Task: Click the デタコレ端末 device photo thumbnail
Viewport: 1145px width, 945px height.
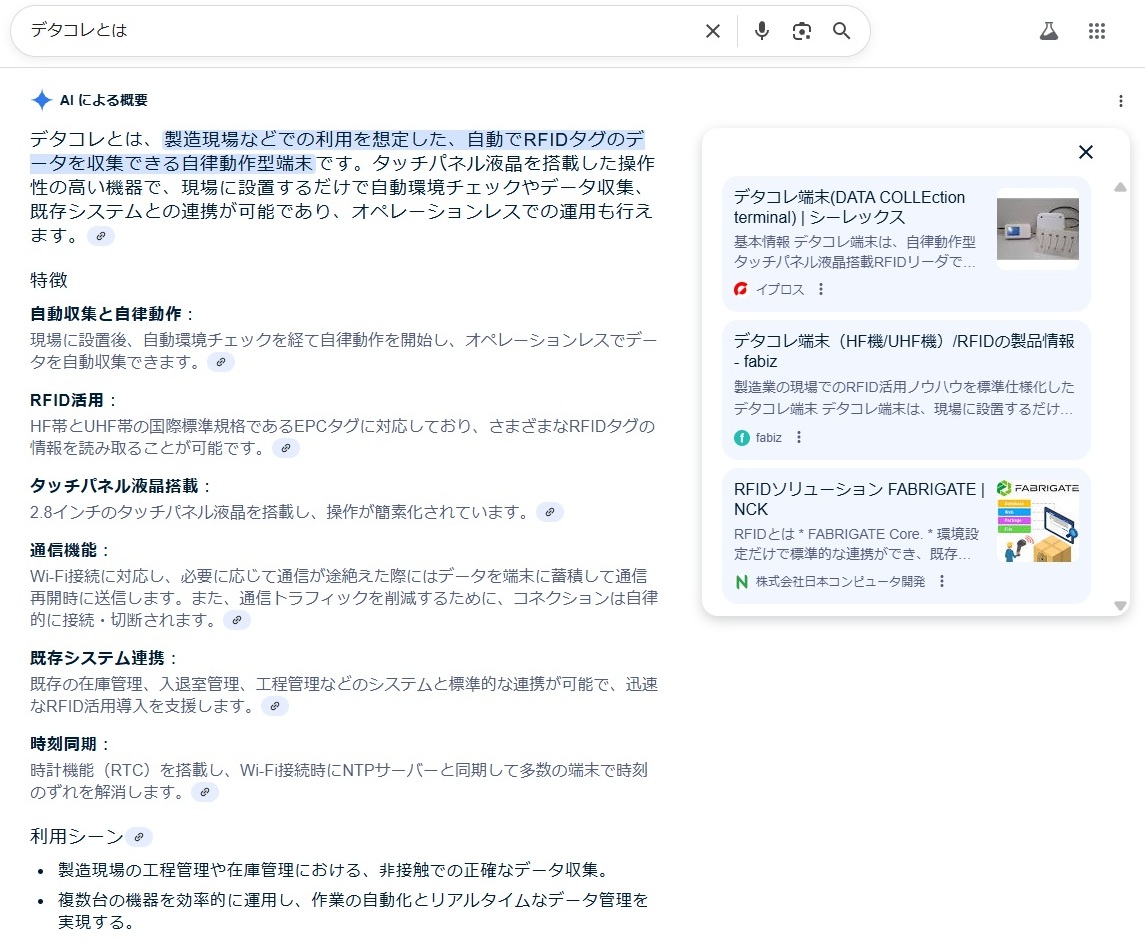Action: 1038,229
